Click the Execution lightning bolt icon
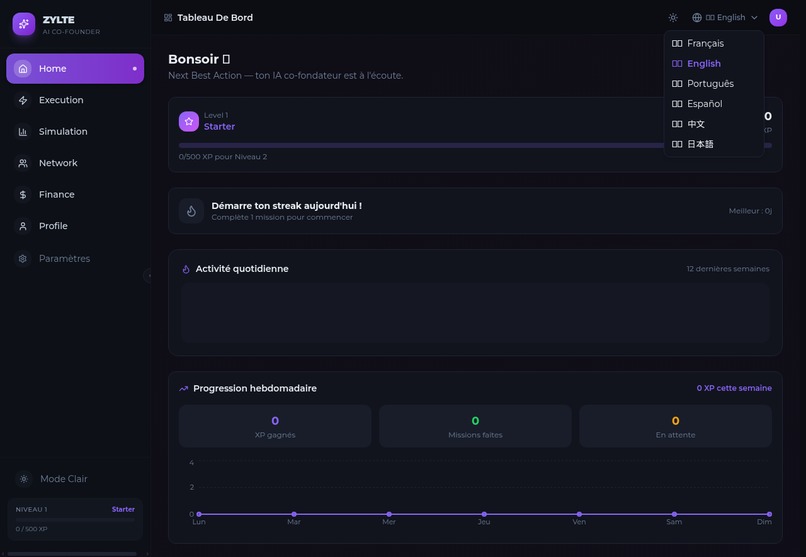This screenshot has width=806, height=557. click(x=23, y=100)
